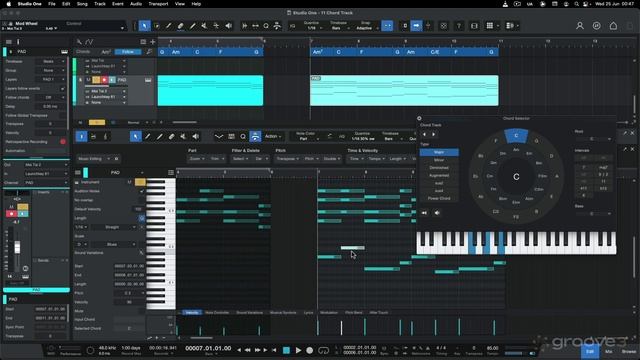Click the Record button in transport
Viewport: 640px width, 360px height.
pos(309,350)
